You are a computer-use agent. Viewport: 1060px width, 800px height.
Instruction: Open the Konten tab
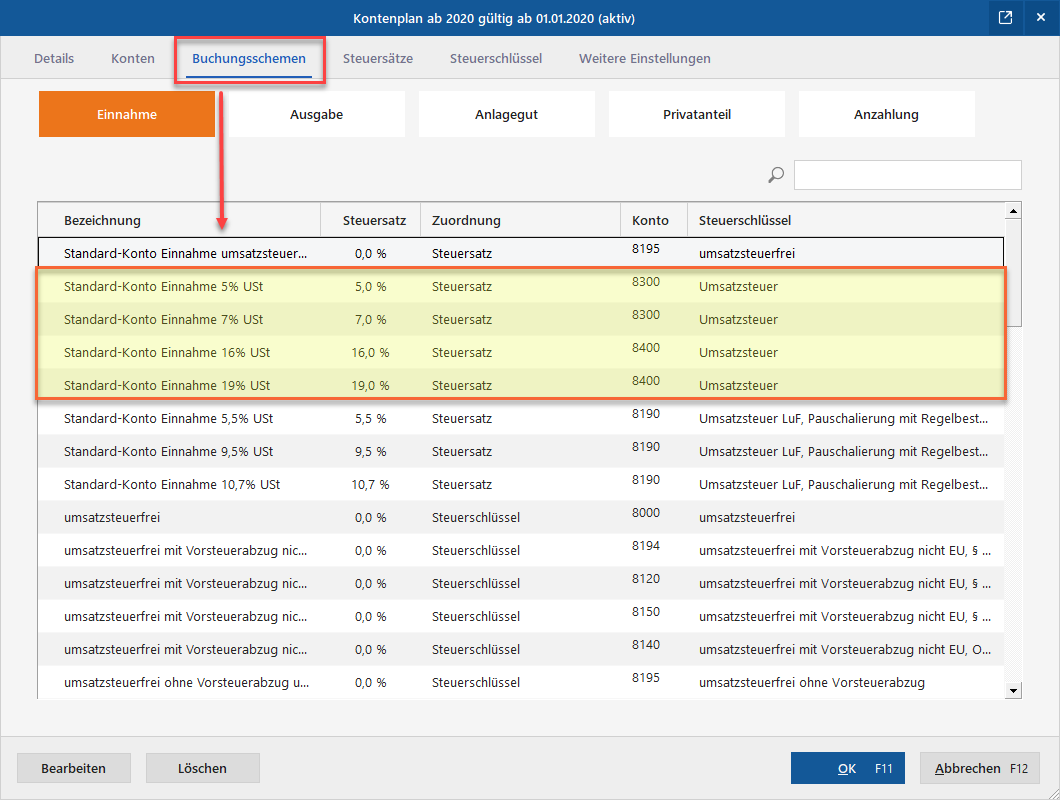(x=133, y=59)
